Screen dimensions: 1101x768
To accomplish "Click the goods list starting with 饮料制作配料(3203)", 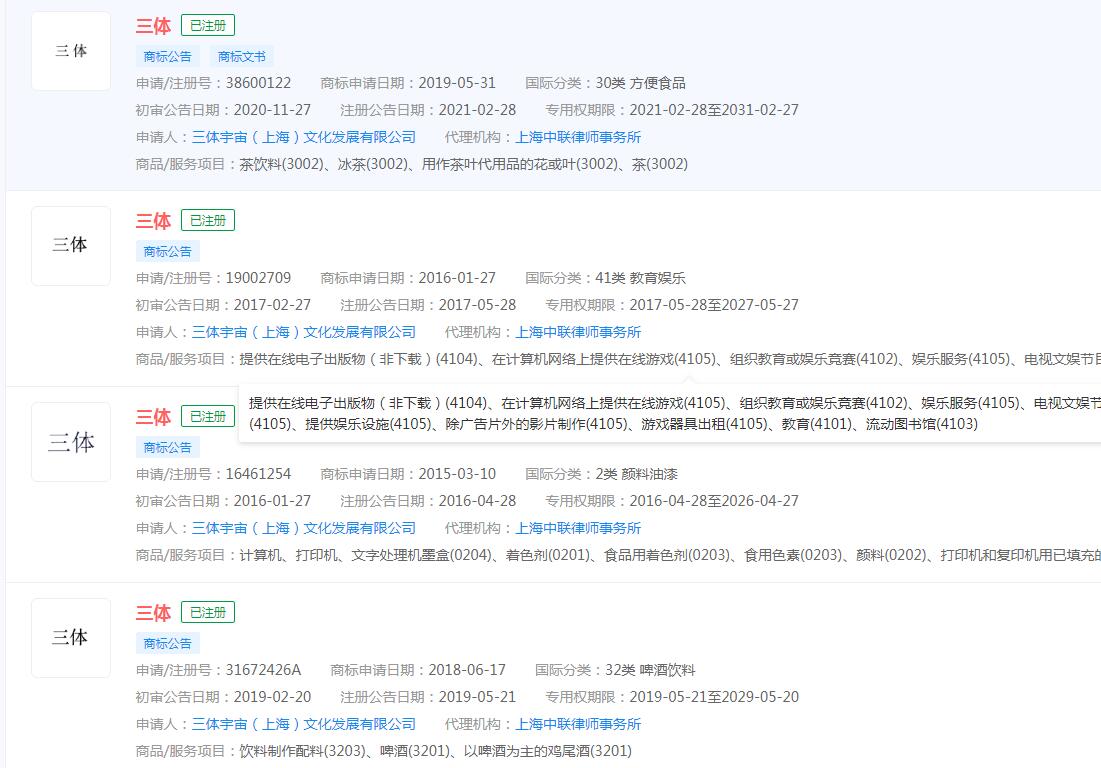I will tap(435, 751).
